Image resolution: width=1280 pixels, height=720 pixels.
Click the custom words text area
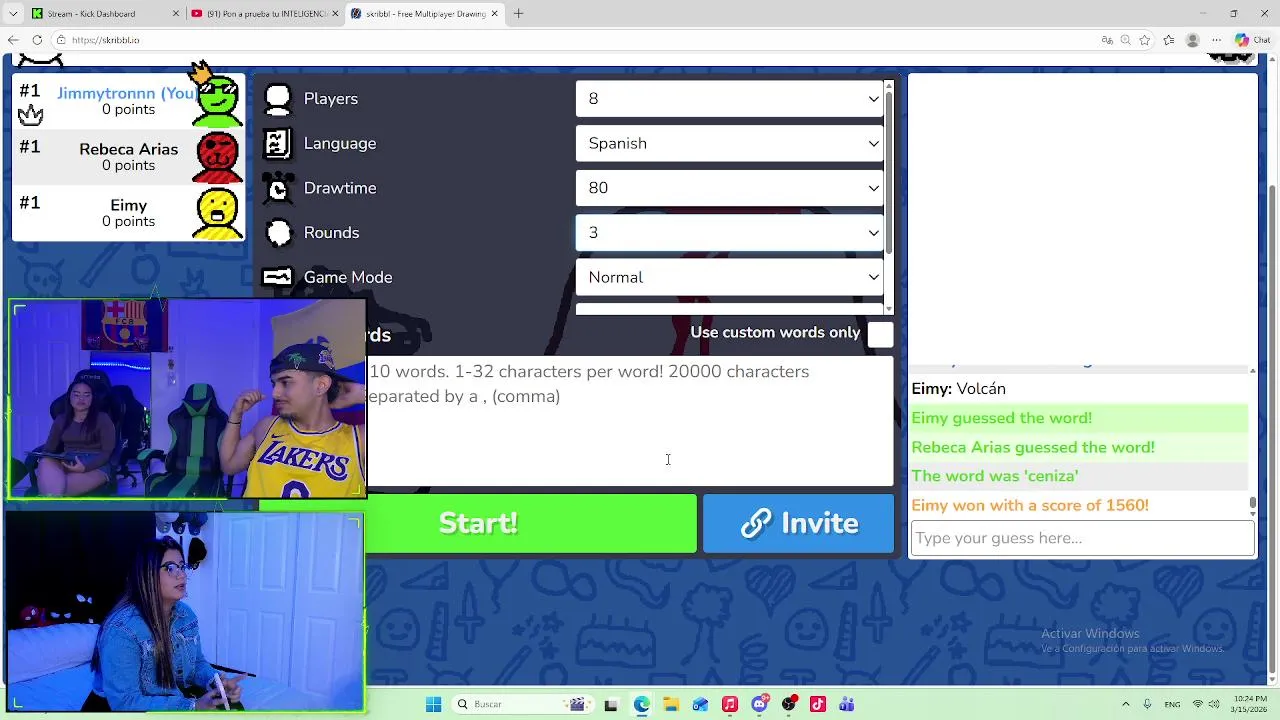629,421
